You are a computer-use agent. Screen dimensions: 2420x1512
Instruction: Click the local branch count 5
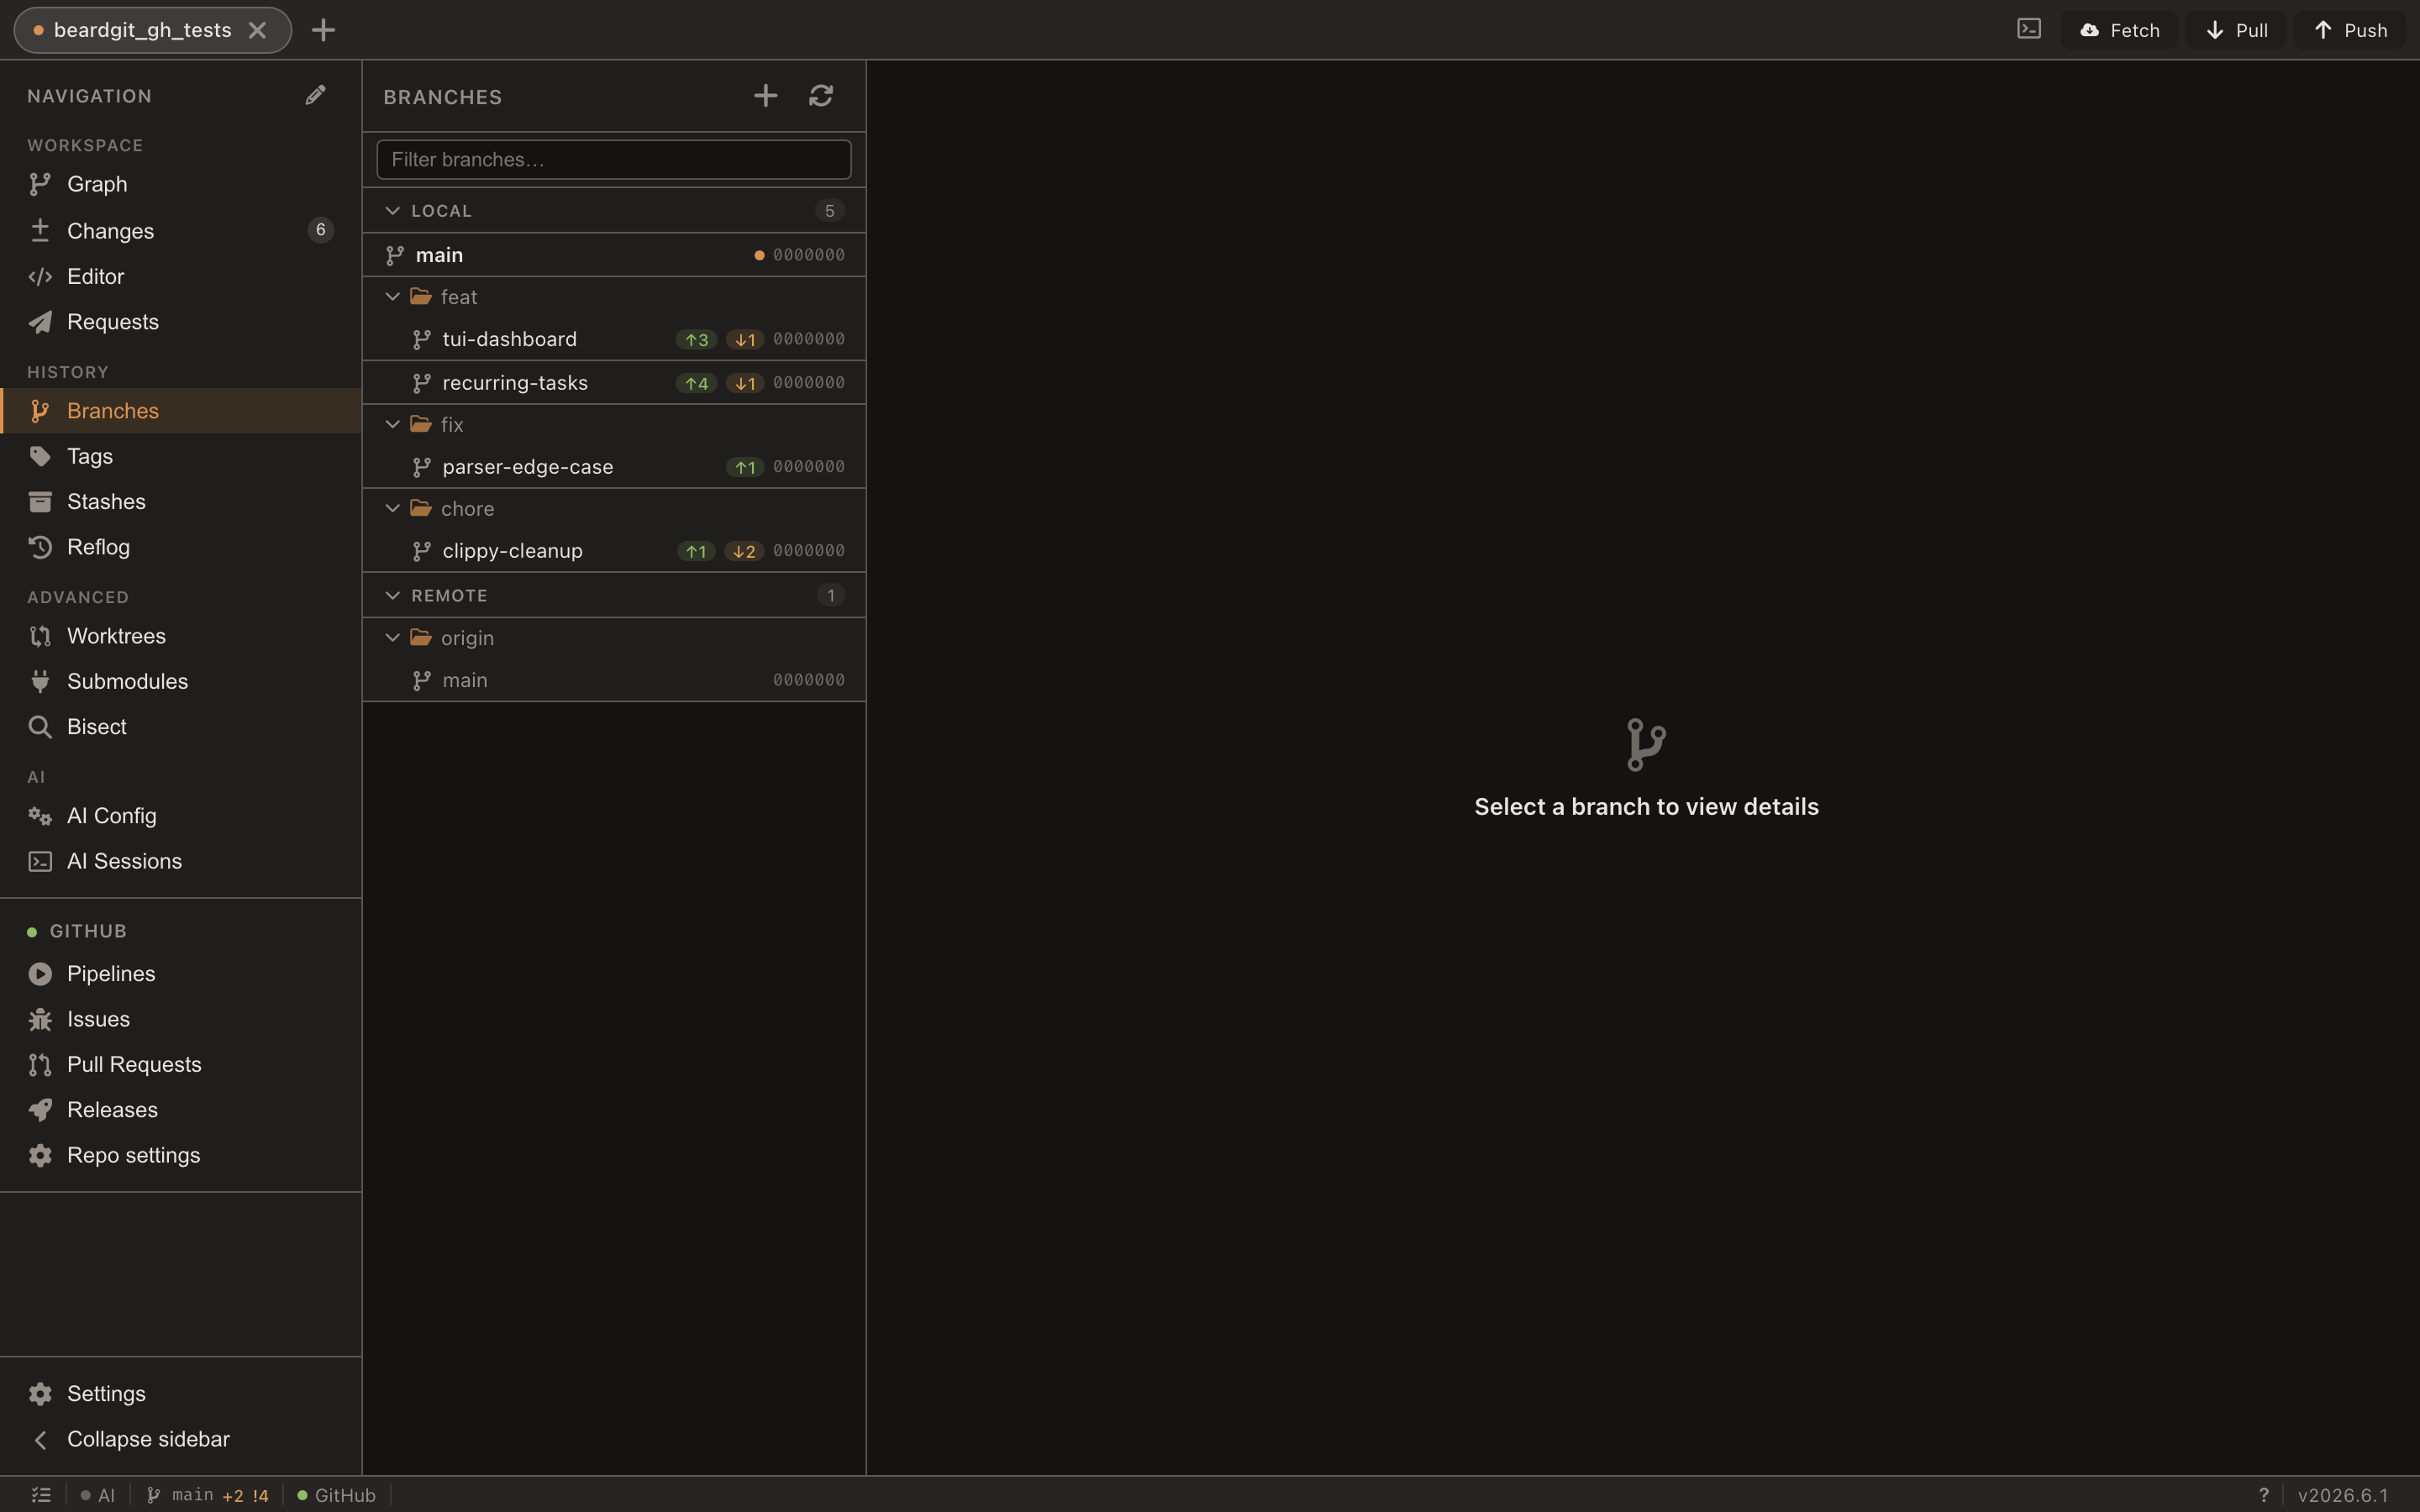(x=829, y=210)
